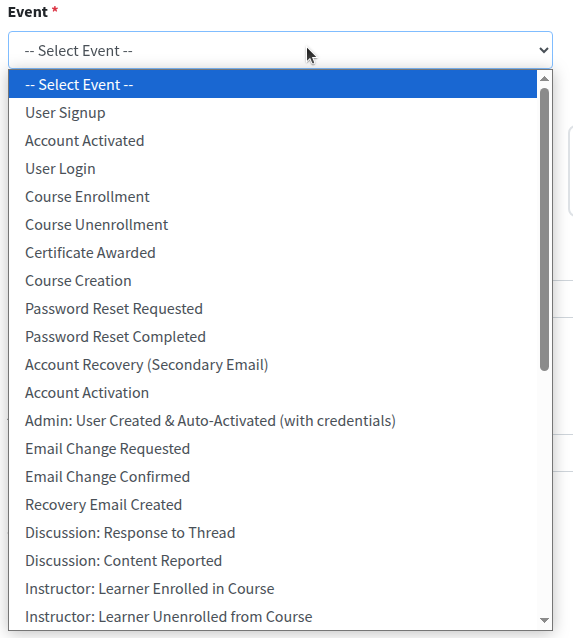This screenshot has height=638, width=573.
Task: Click the dropdown list scrollbar thumb
Action: [x=544, y=229]
